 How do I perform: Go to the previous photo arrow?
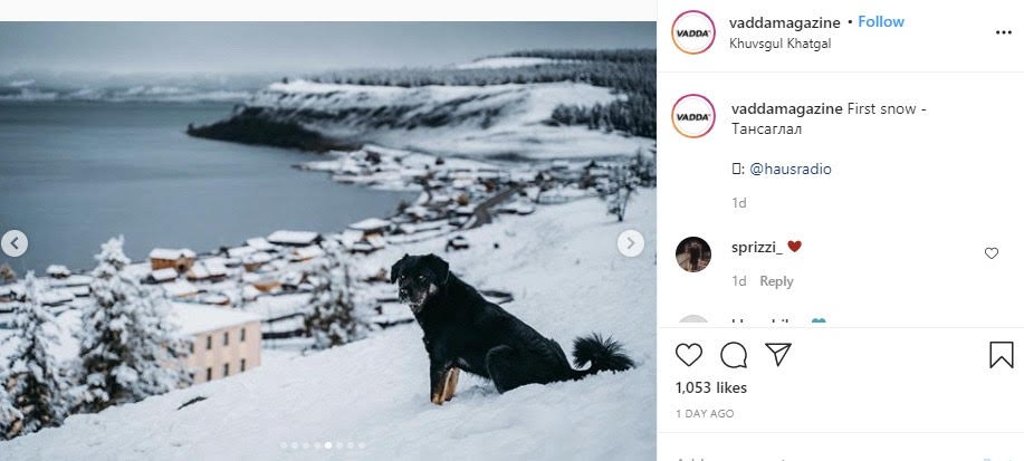tap(14, 243)
